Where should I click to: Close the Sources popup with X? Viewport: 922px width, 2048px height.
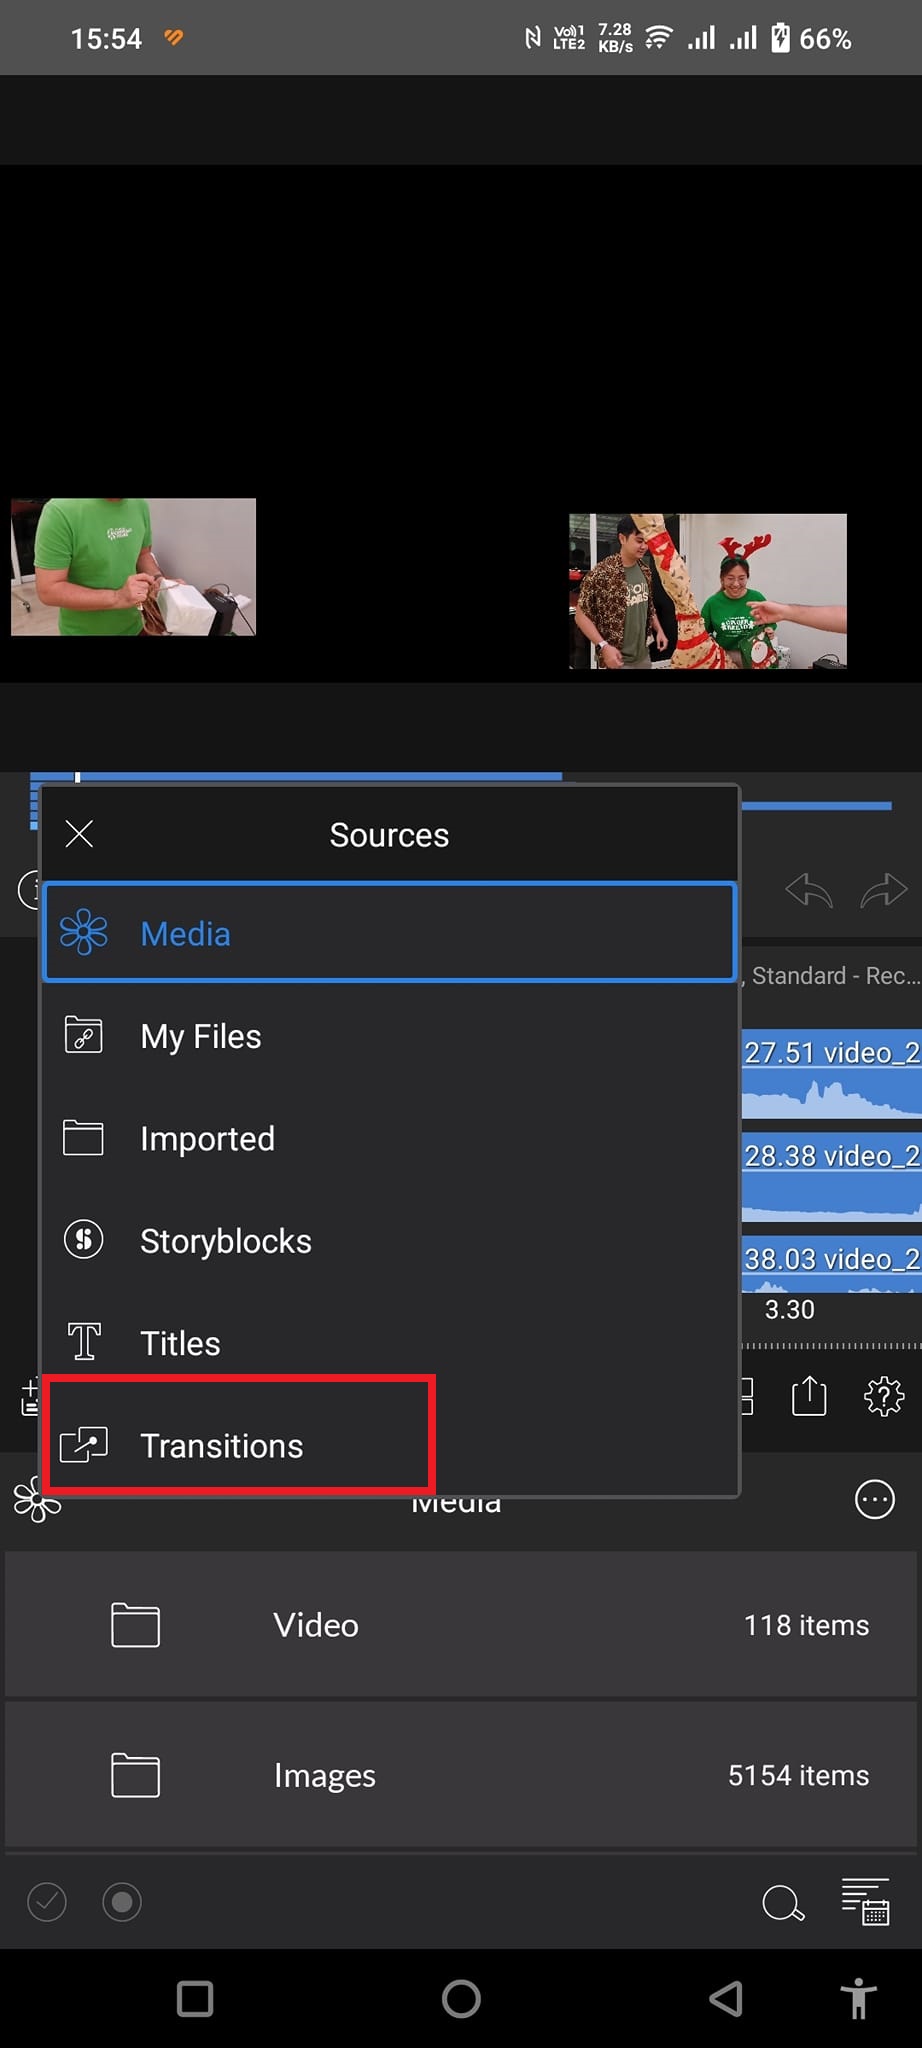[79, 834]
